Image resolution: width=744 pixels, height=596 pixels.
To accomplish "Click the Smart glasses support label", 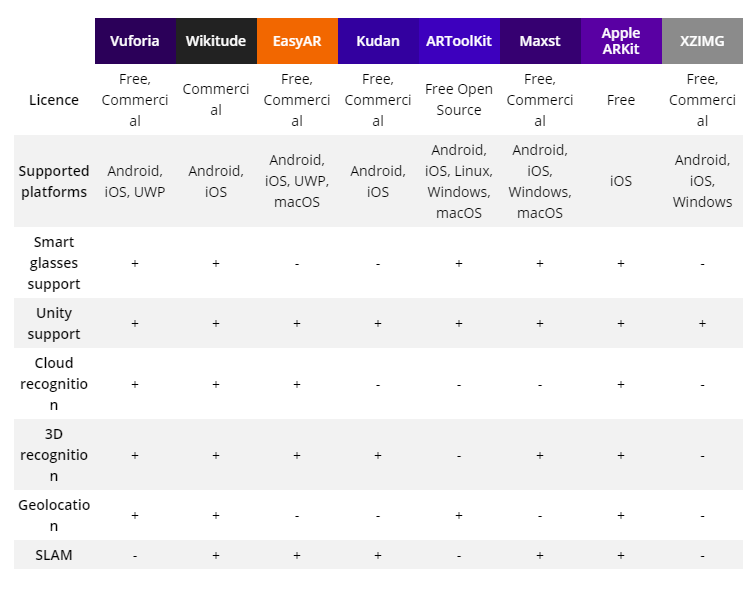I will tap(54, 263).
